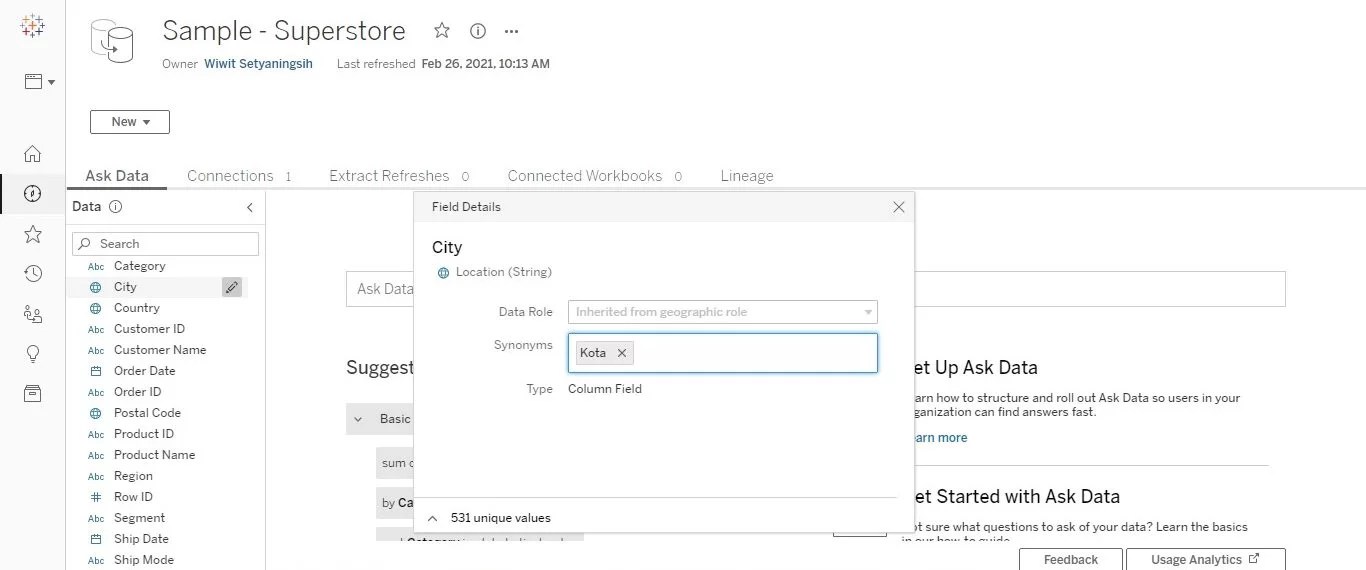Open the Explore compass icon
Screen dimensions: 1366x570
33,194
